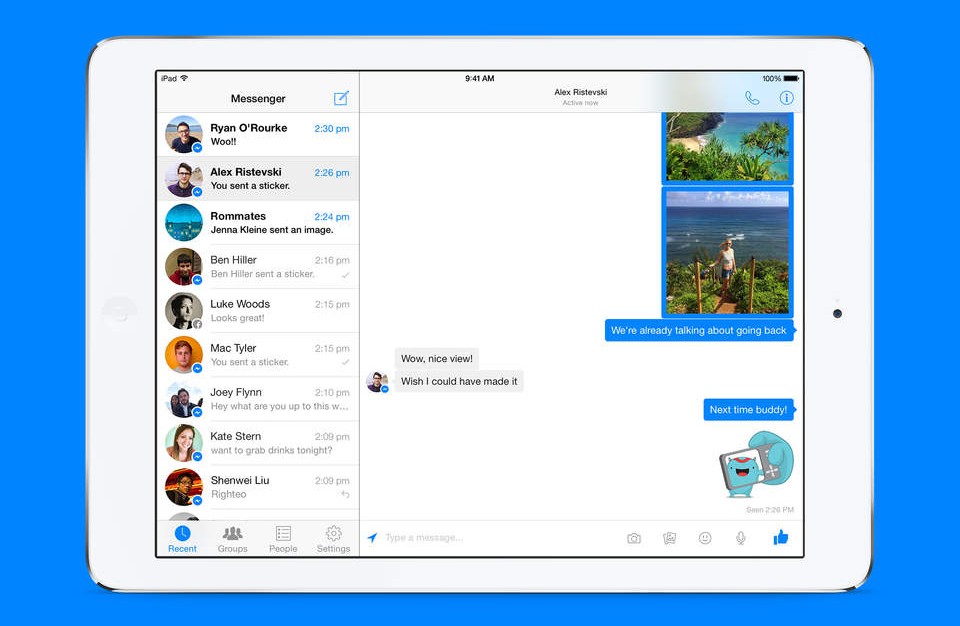Open Mac Tyler conversation
Viewport: 960px width, 626px height.
pyautogui.click(x=258, y=355)
